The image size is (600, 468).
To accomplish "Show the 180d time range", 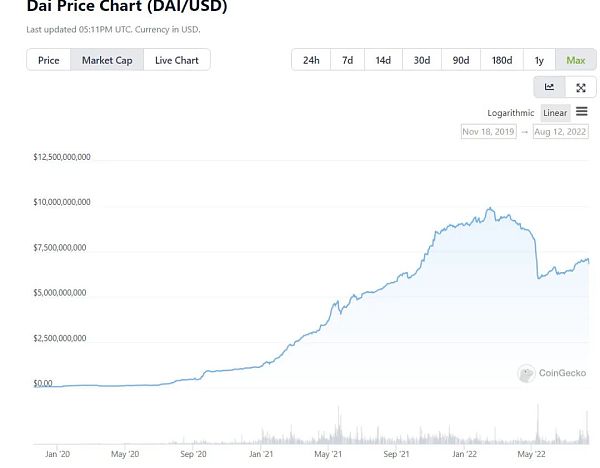I will [502, 60].
